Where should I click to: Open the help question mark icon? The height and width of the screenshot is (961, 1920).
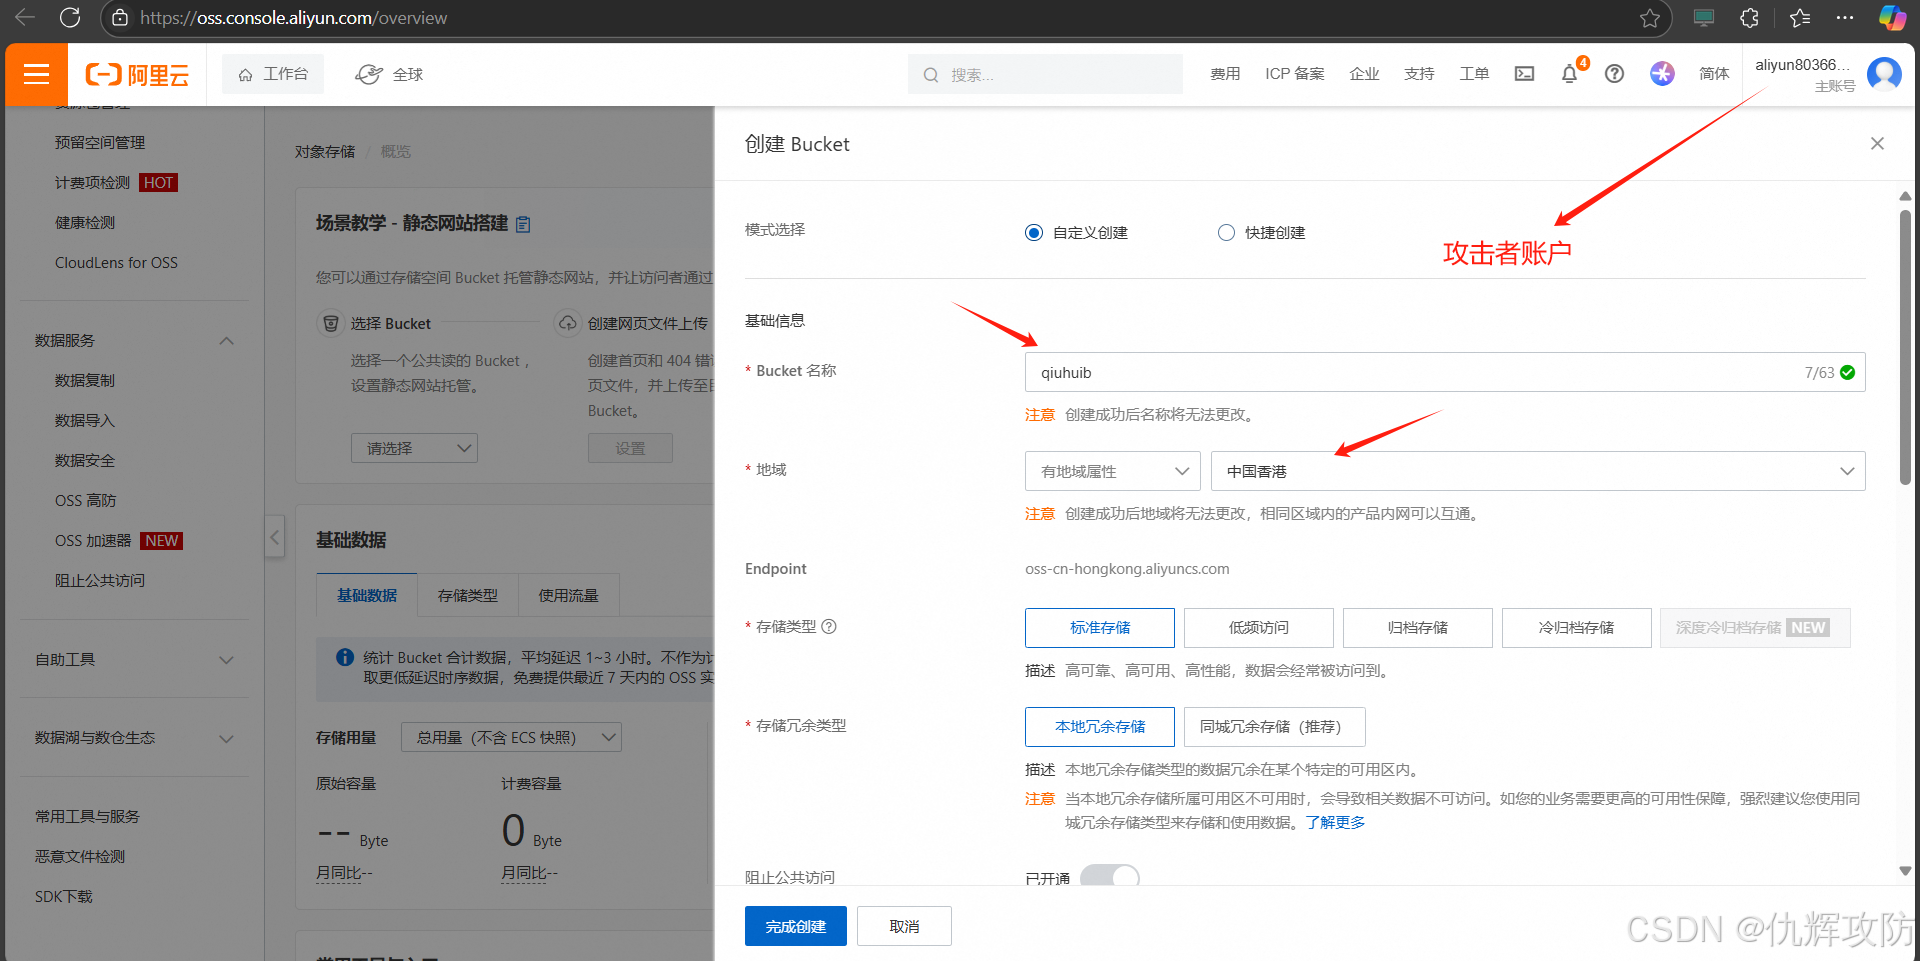[1614, 74]
